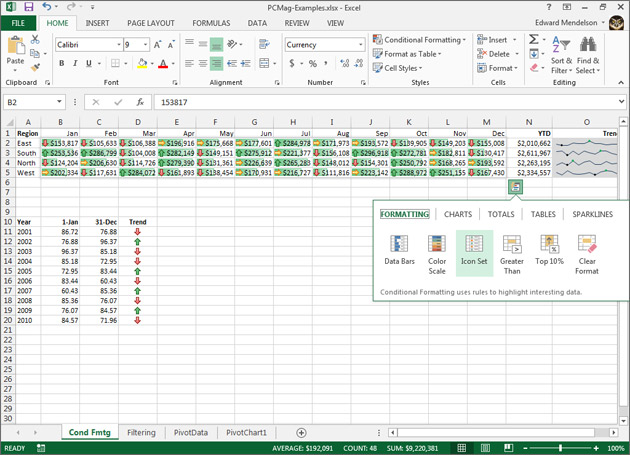This screenshot has width=630, height=455.
Task: Open the Currency number format dropdown
Action: pos(361,45)
